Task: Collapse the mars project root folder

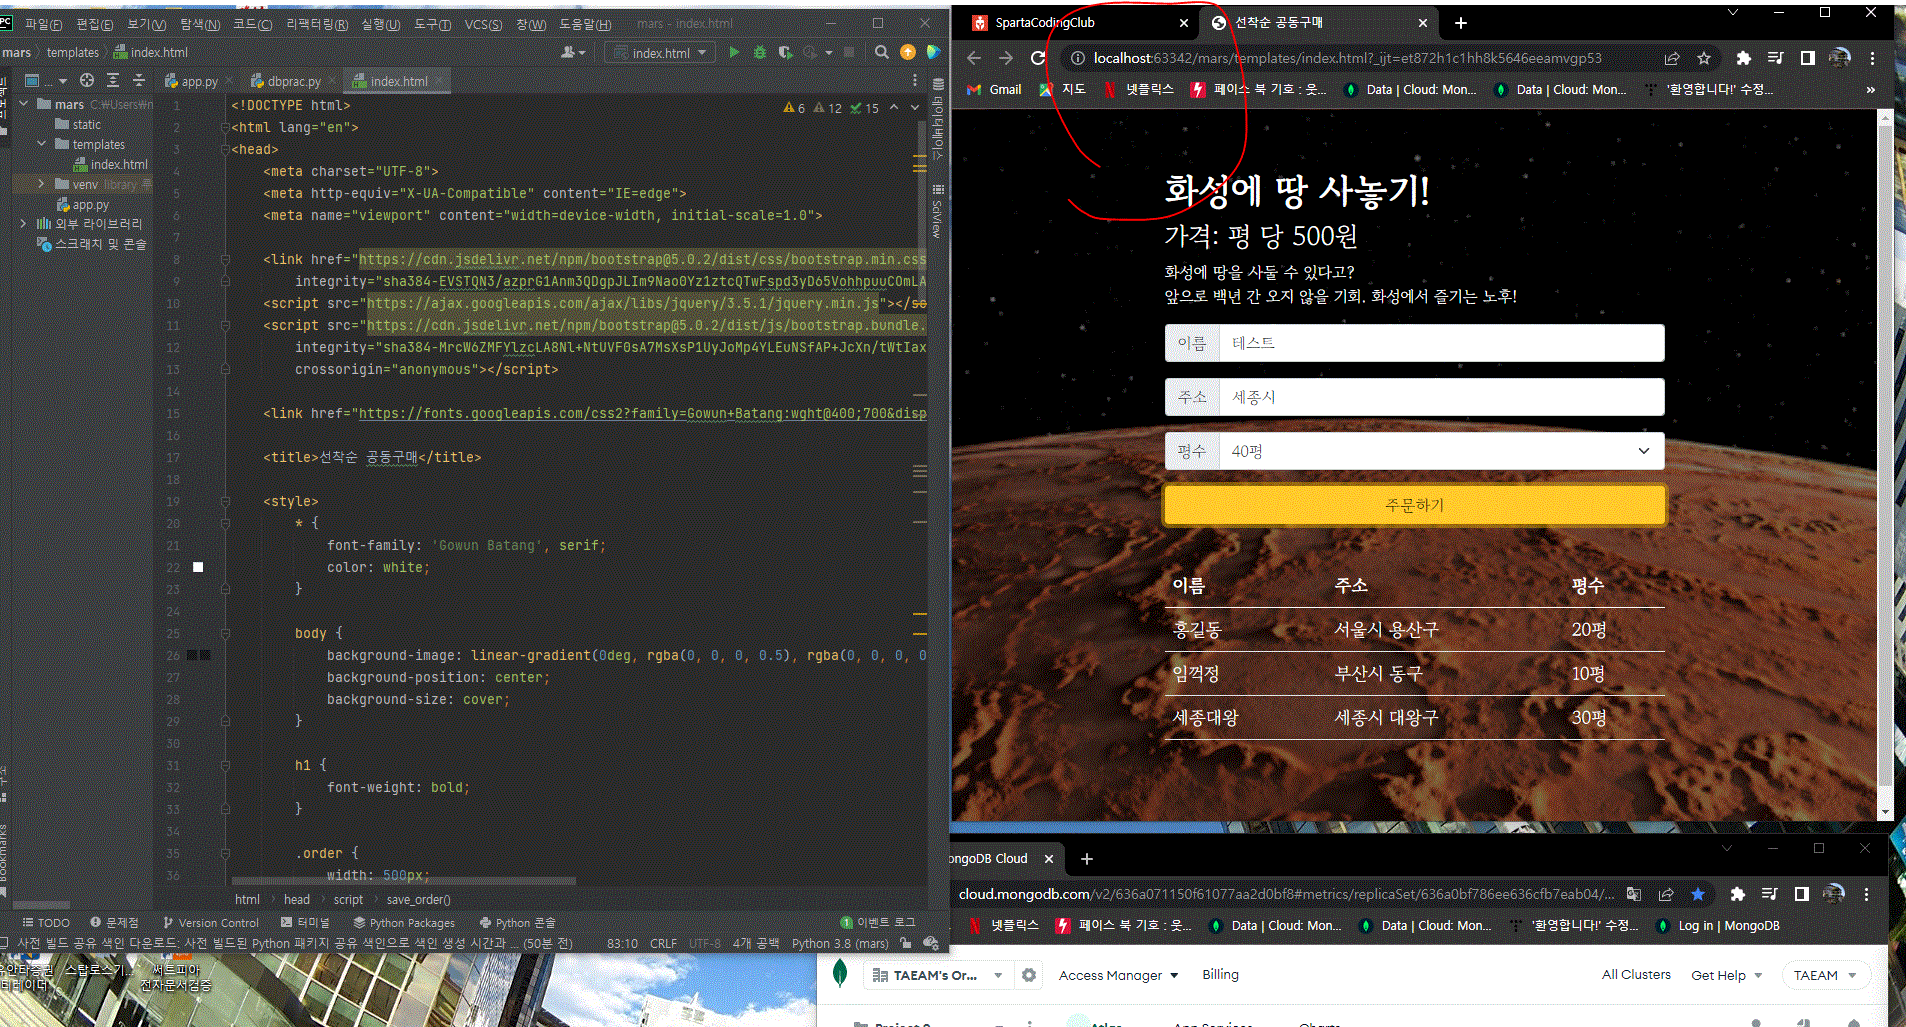Action: [23, 104]
